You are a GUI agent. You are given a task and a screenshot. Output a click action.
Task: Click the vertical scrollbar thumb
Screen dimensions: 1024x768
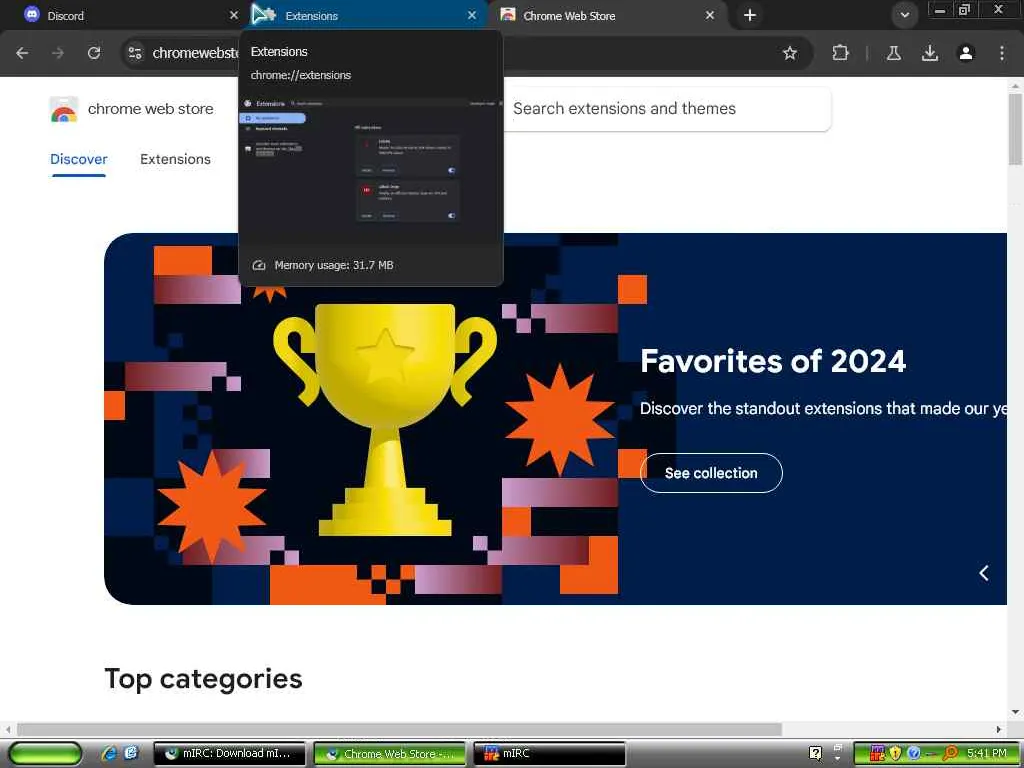click(1015, 129)
